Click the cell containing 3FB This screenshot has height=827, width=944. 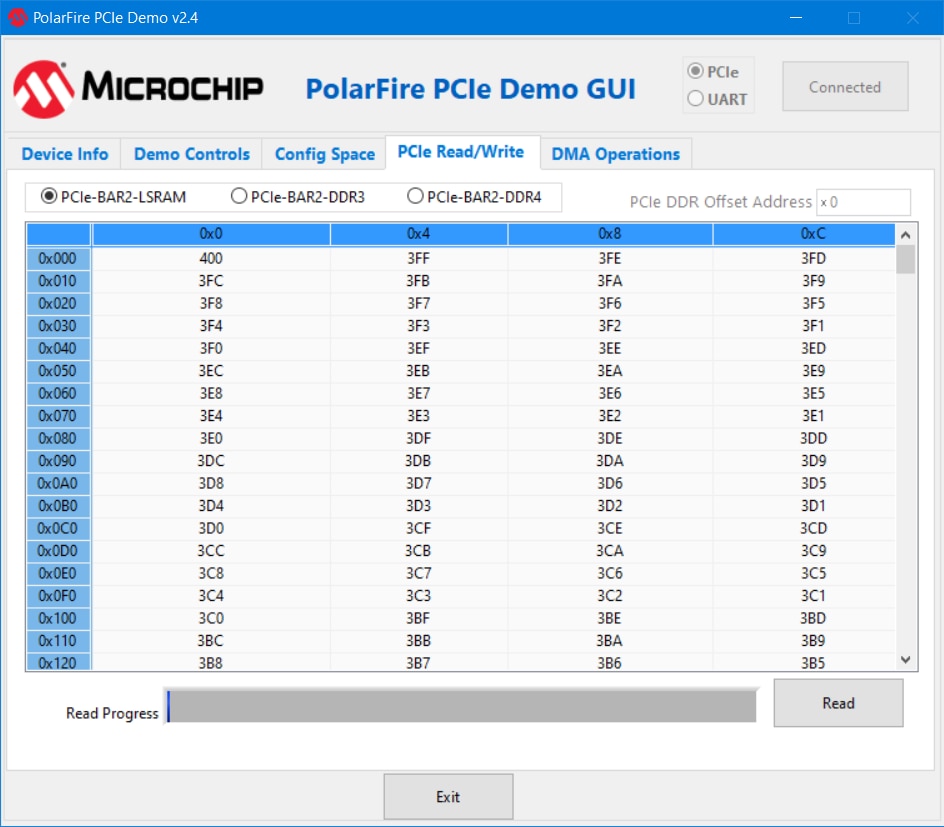coord(418,281)
